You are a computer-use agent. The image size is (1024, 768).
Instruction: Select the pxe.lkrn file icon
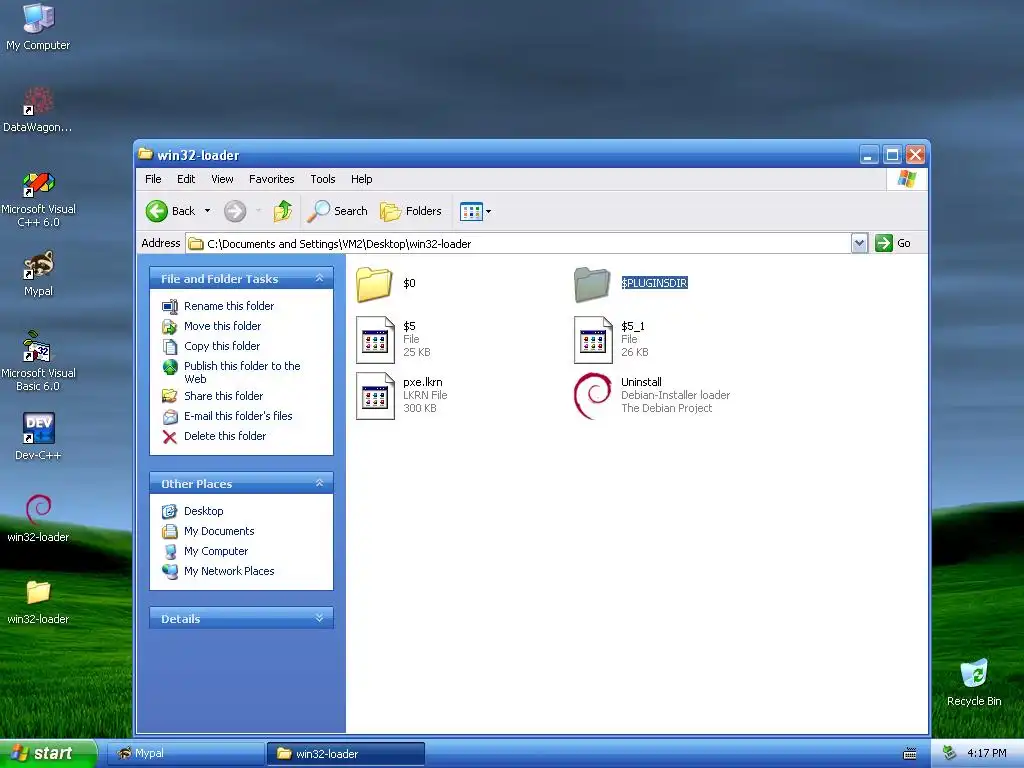(x=375, y=396)
